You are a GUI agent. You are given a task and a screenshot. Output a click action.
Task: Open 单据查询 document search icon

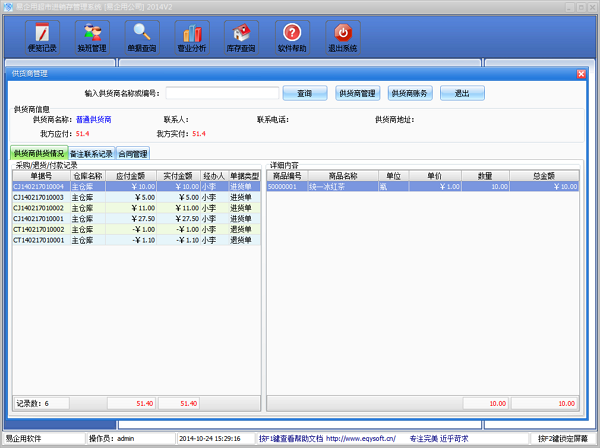142,37
